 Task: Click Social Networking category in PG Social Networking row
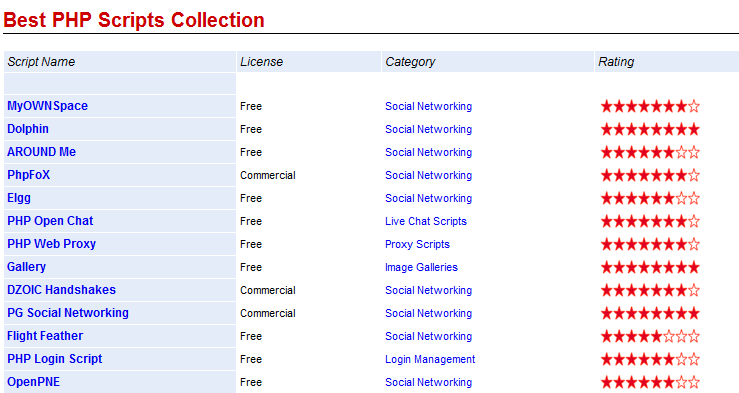click(428, 313)
